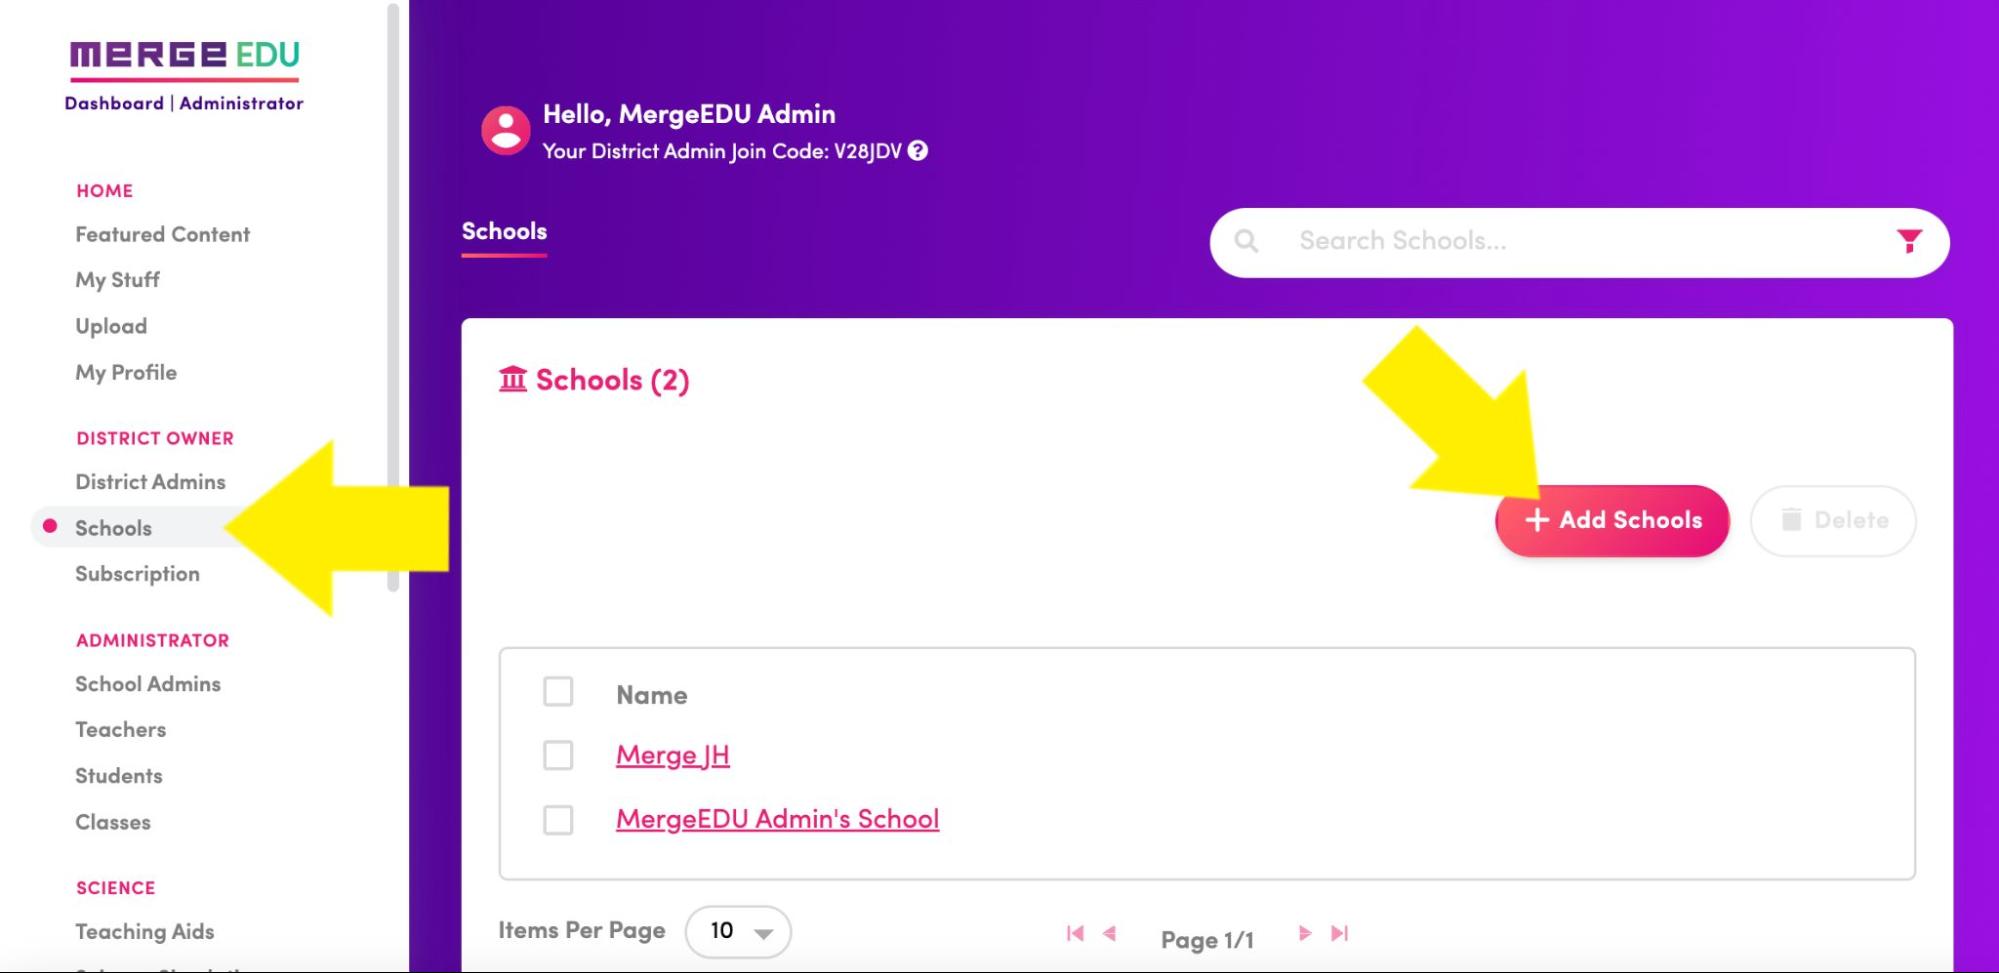Go to first page arrow

pyautogui.click(x=1075, y=933)
